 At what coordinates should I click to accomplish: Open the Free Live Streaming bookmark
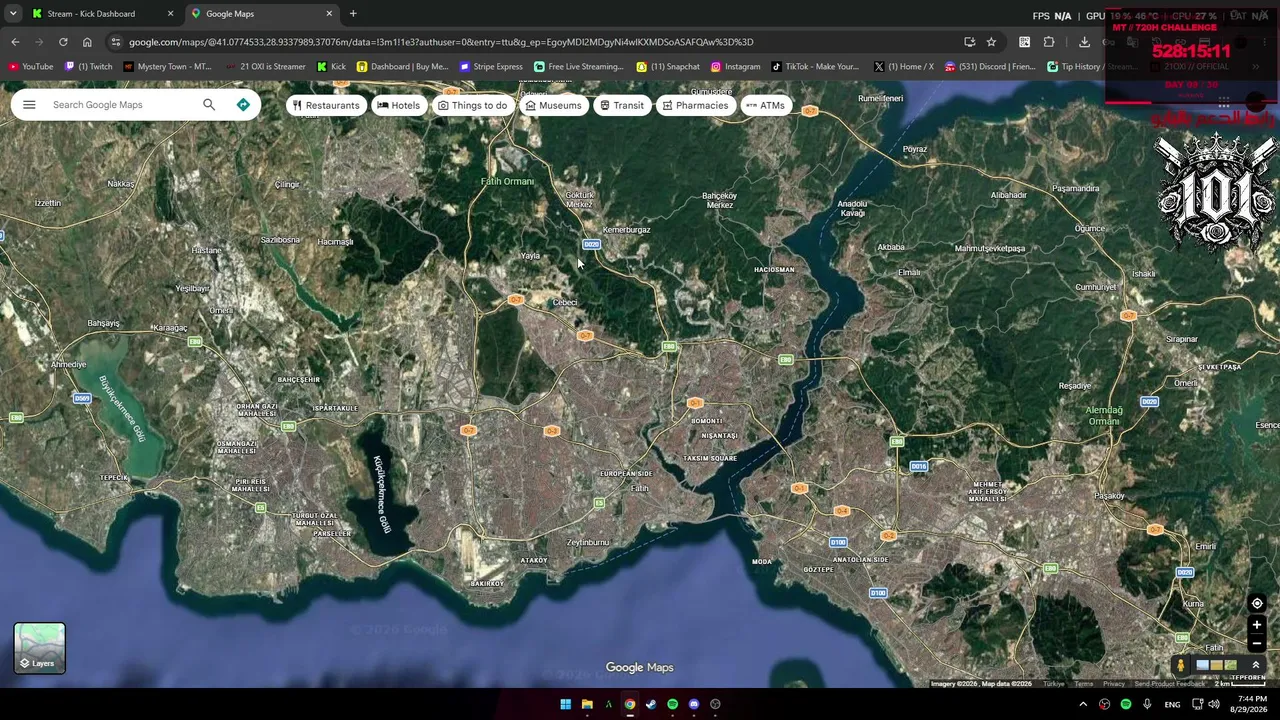pos(579,67)
